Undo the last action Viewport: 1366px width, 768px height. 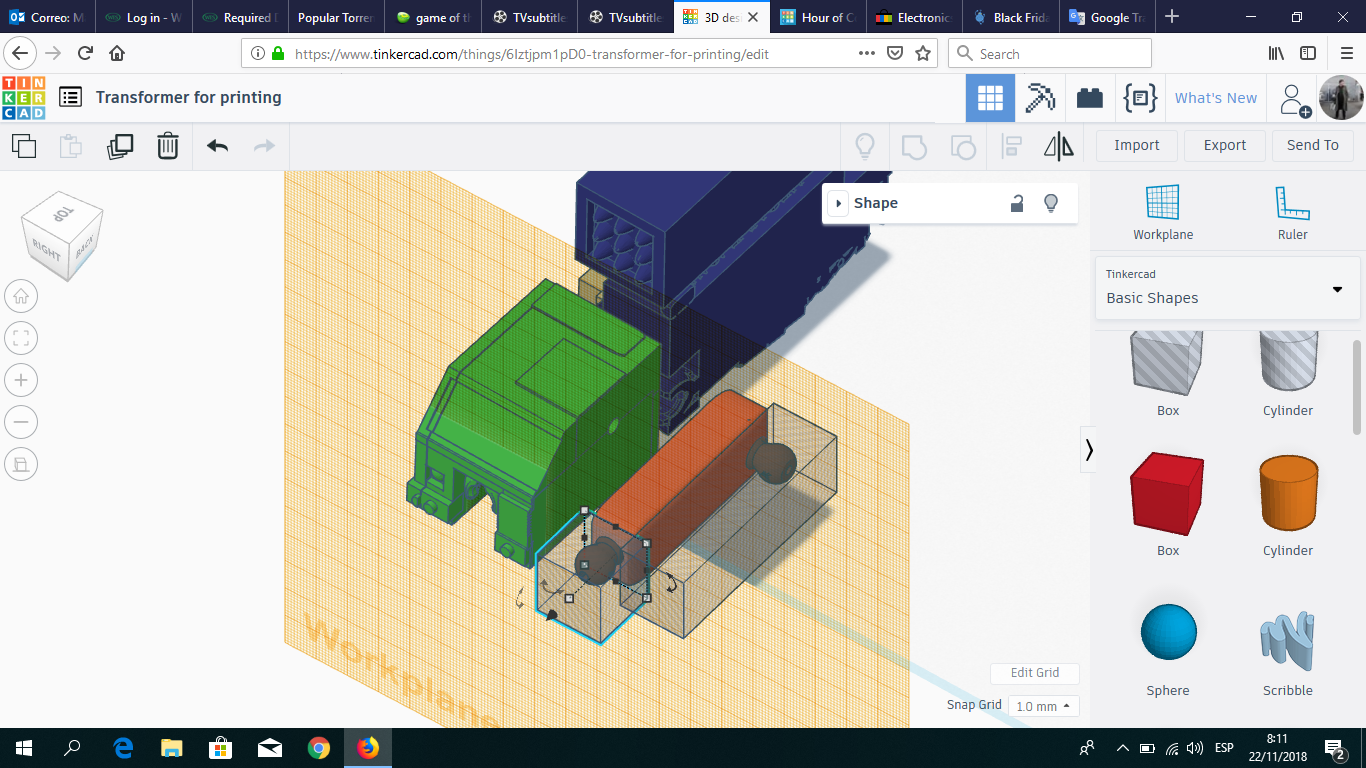217,146
